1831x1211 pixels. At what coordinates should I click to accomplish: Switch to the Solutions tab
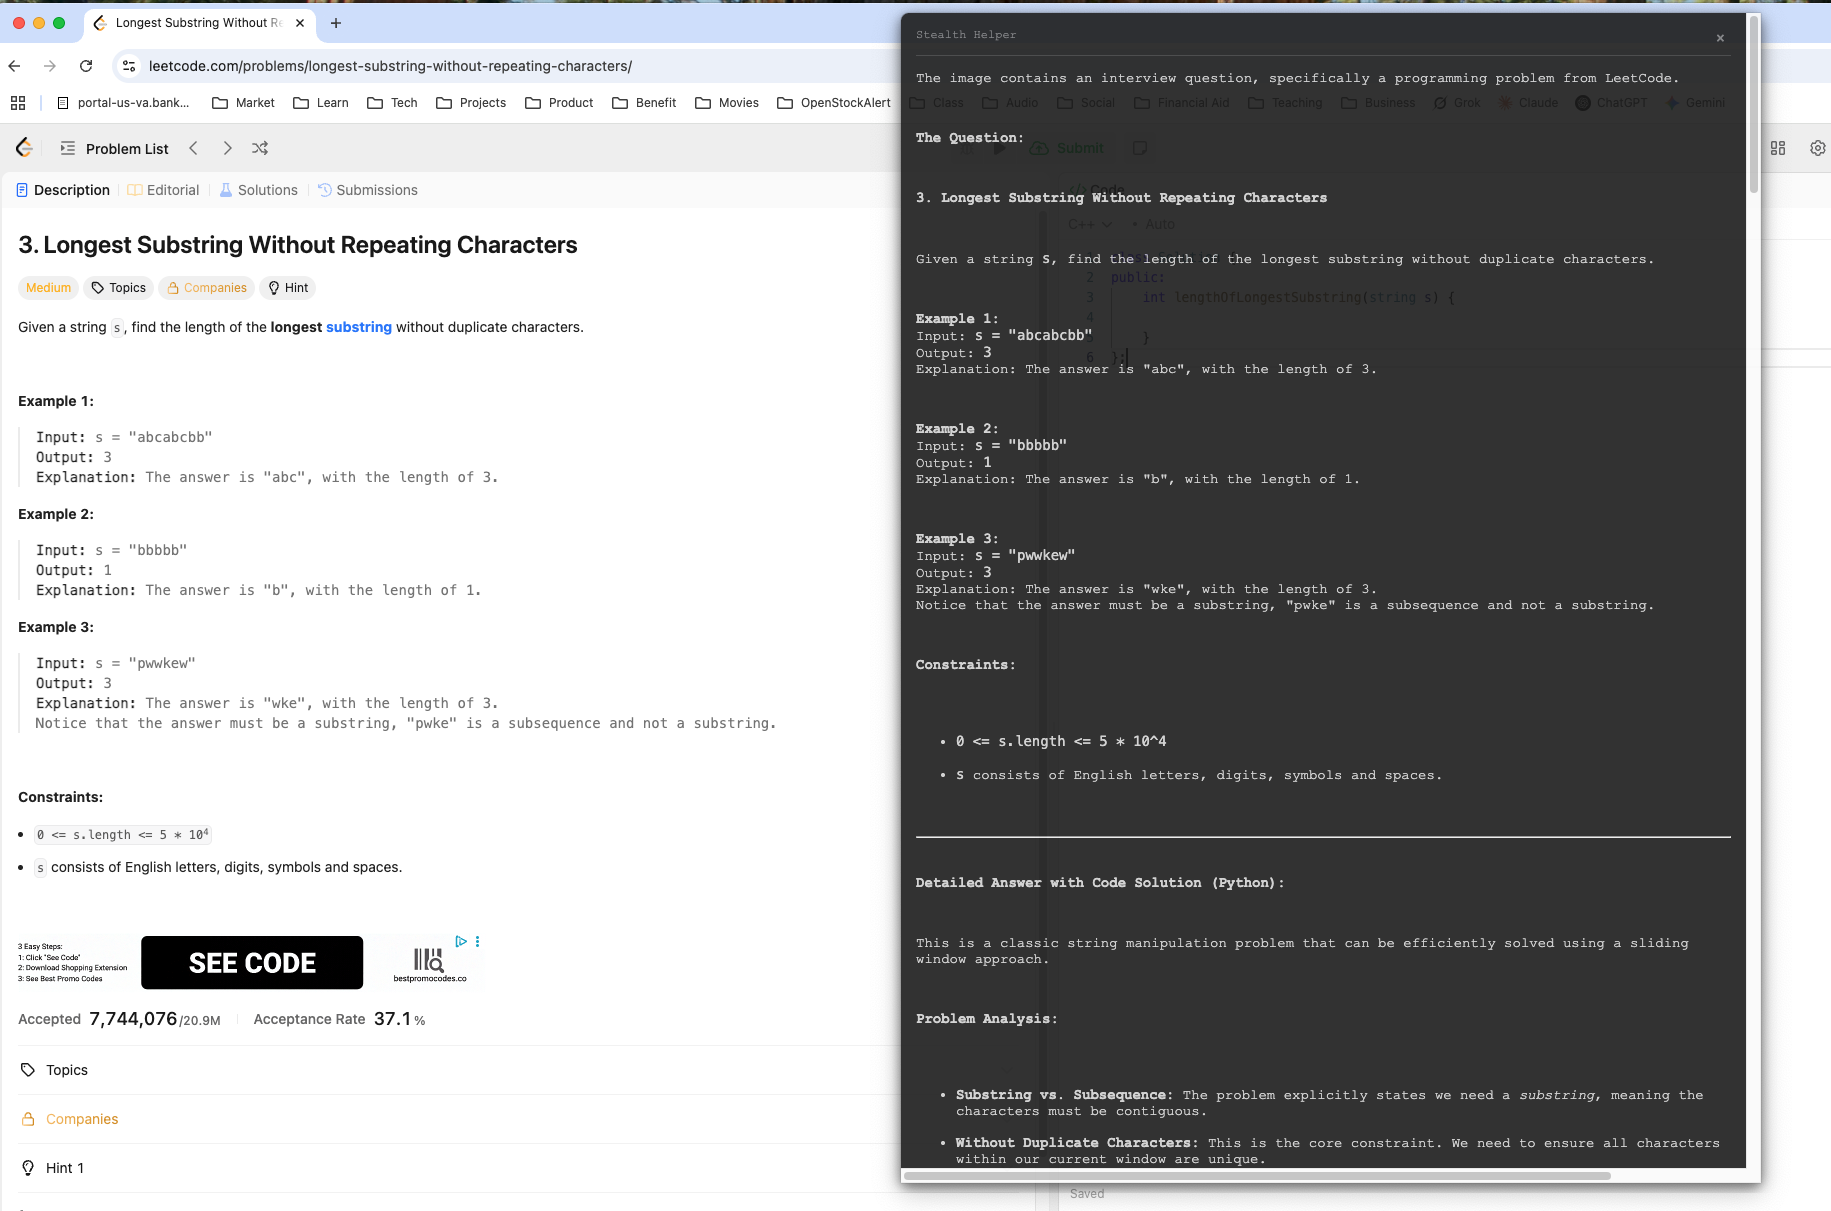click(258, 190)
